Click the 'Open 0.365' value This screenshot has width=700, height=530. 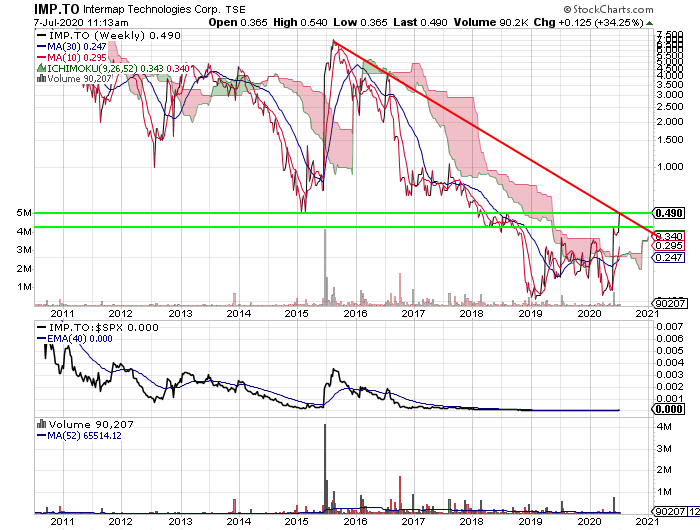click(x=238, y=22)
